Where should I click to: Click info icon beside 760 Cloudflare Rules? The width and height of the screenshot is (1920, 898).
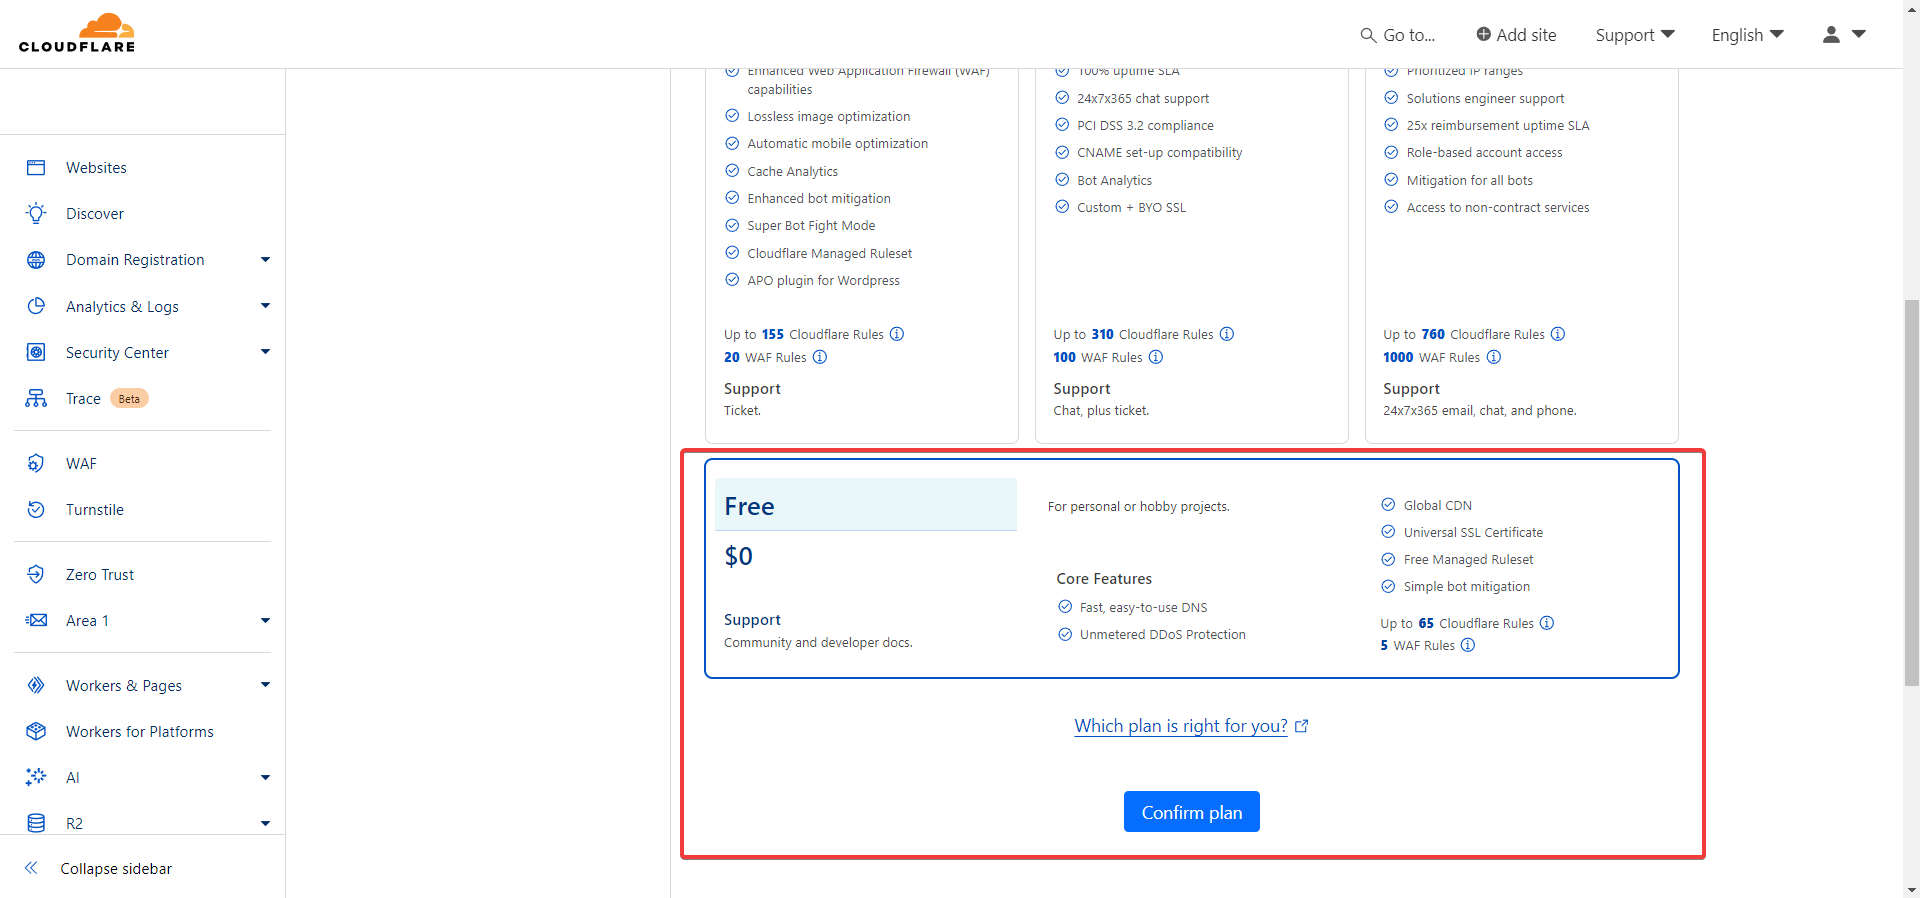1558,334
